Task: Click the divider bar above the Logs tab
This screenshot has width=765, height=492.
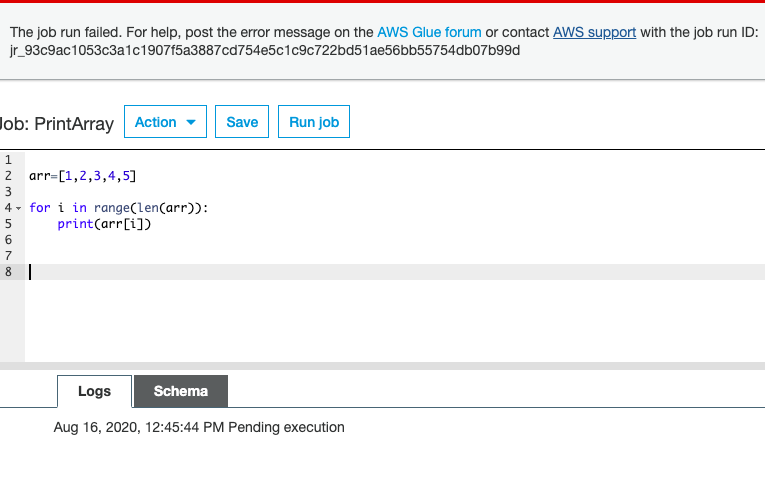Action: click(x=382, y=366)
